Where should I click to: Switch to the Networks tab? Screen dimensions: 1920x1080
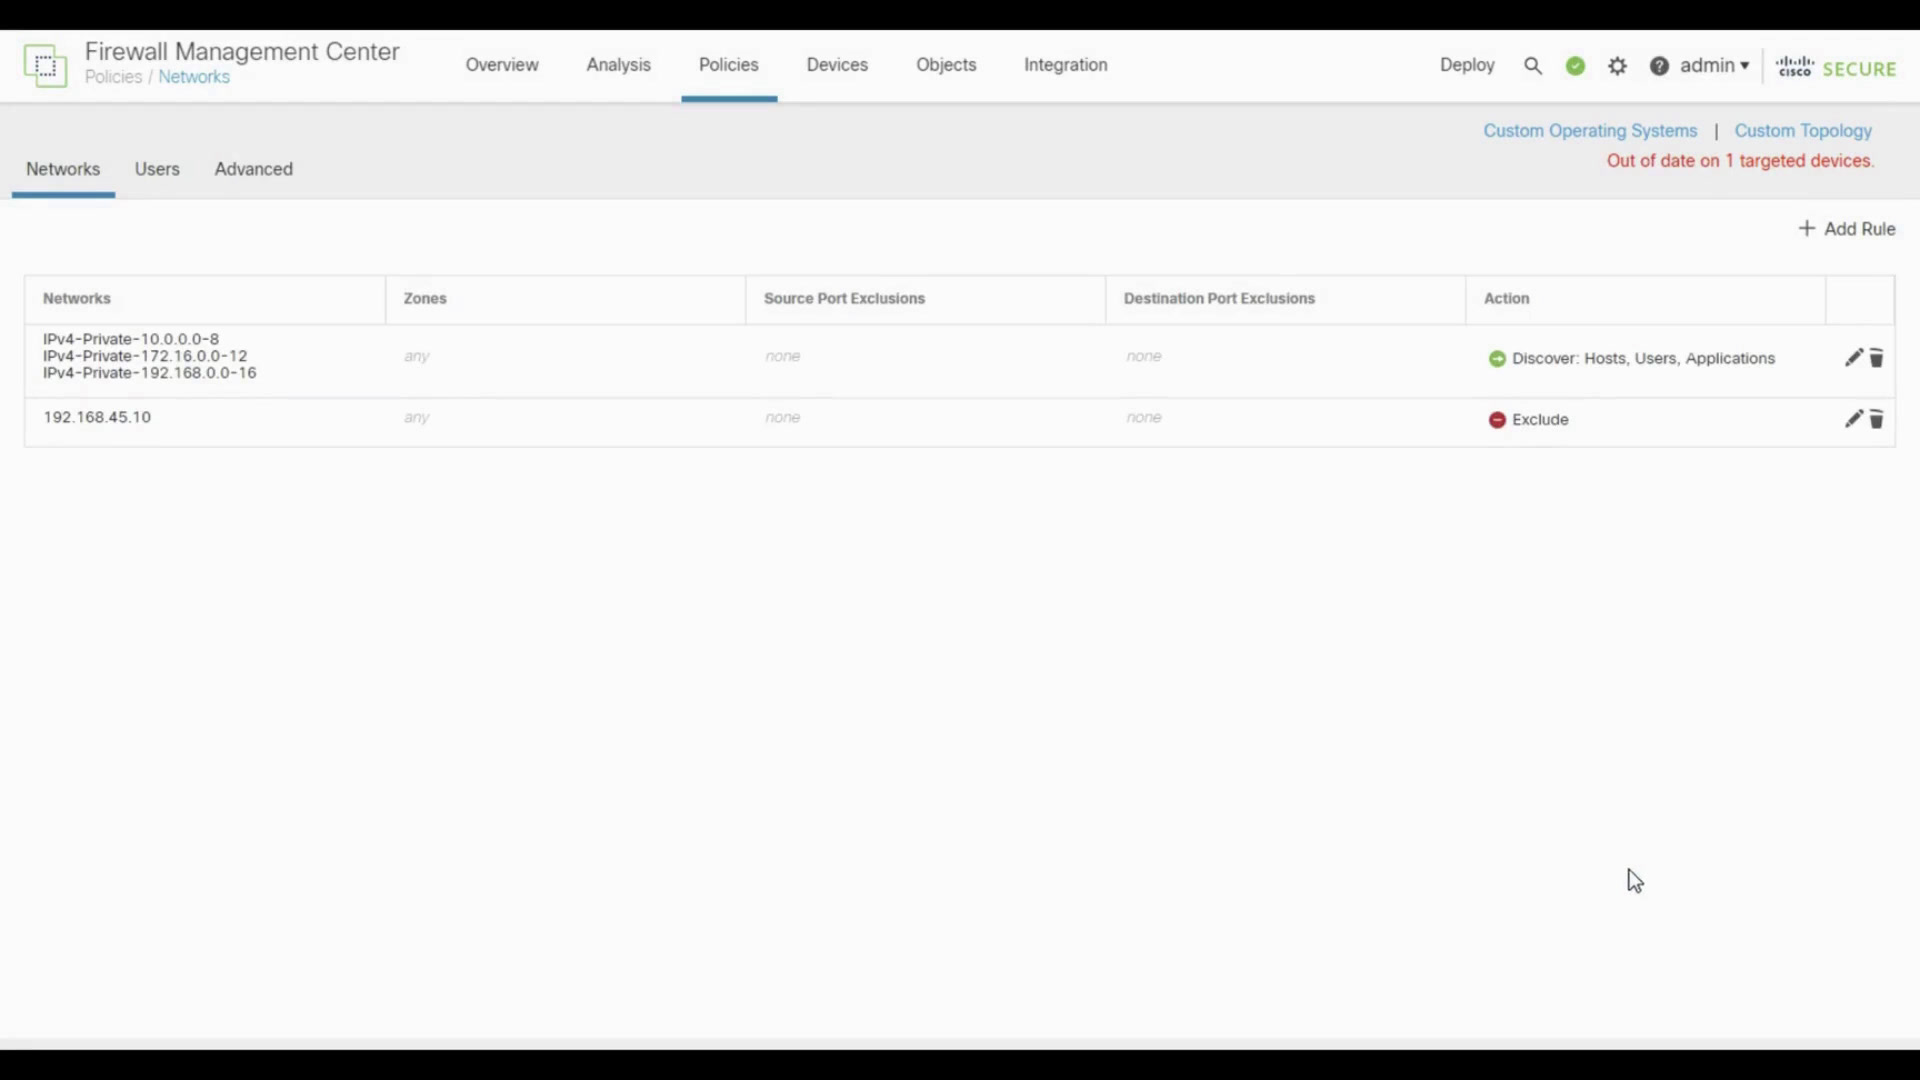point(63,169)
